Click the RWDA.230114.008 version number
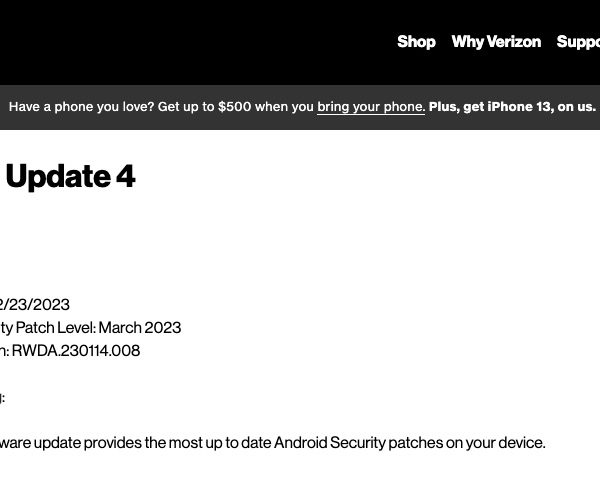This screenshot has height=486, width=600. tap(76, 350)
